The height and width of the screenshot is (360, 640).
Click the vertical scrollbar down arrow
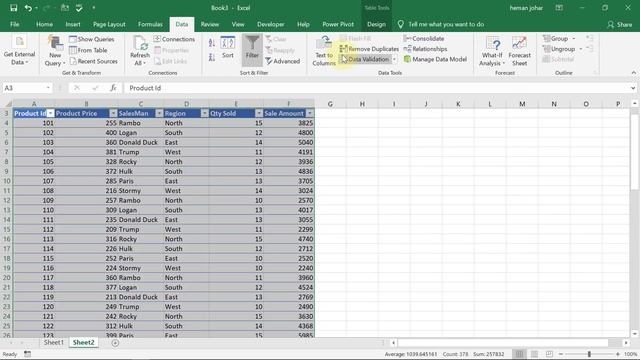pyautogui.click(x=635, y=334)
